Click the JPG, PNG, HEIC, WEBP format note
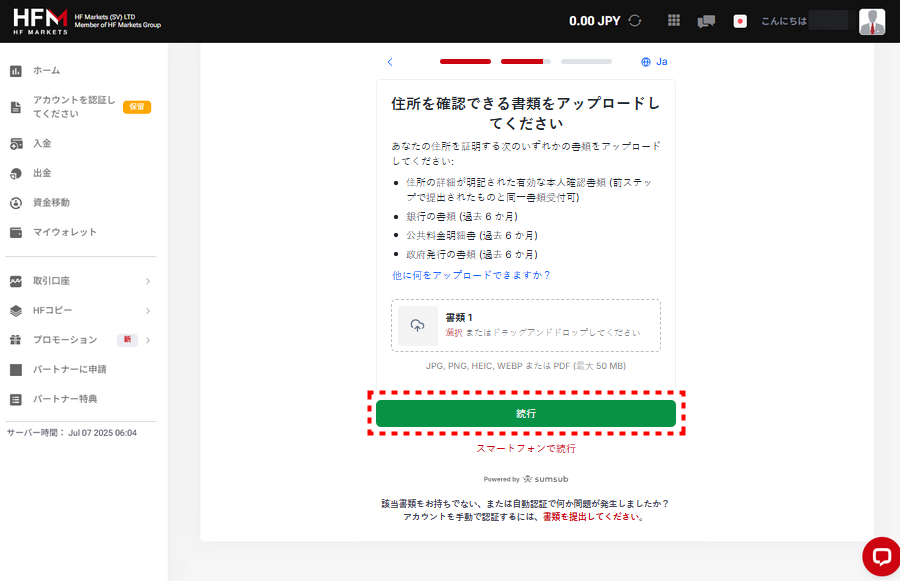Viewport: 900px width, 581px height. [526, 366]
